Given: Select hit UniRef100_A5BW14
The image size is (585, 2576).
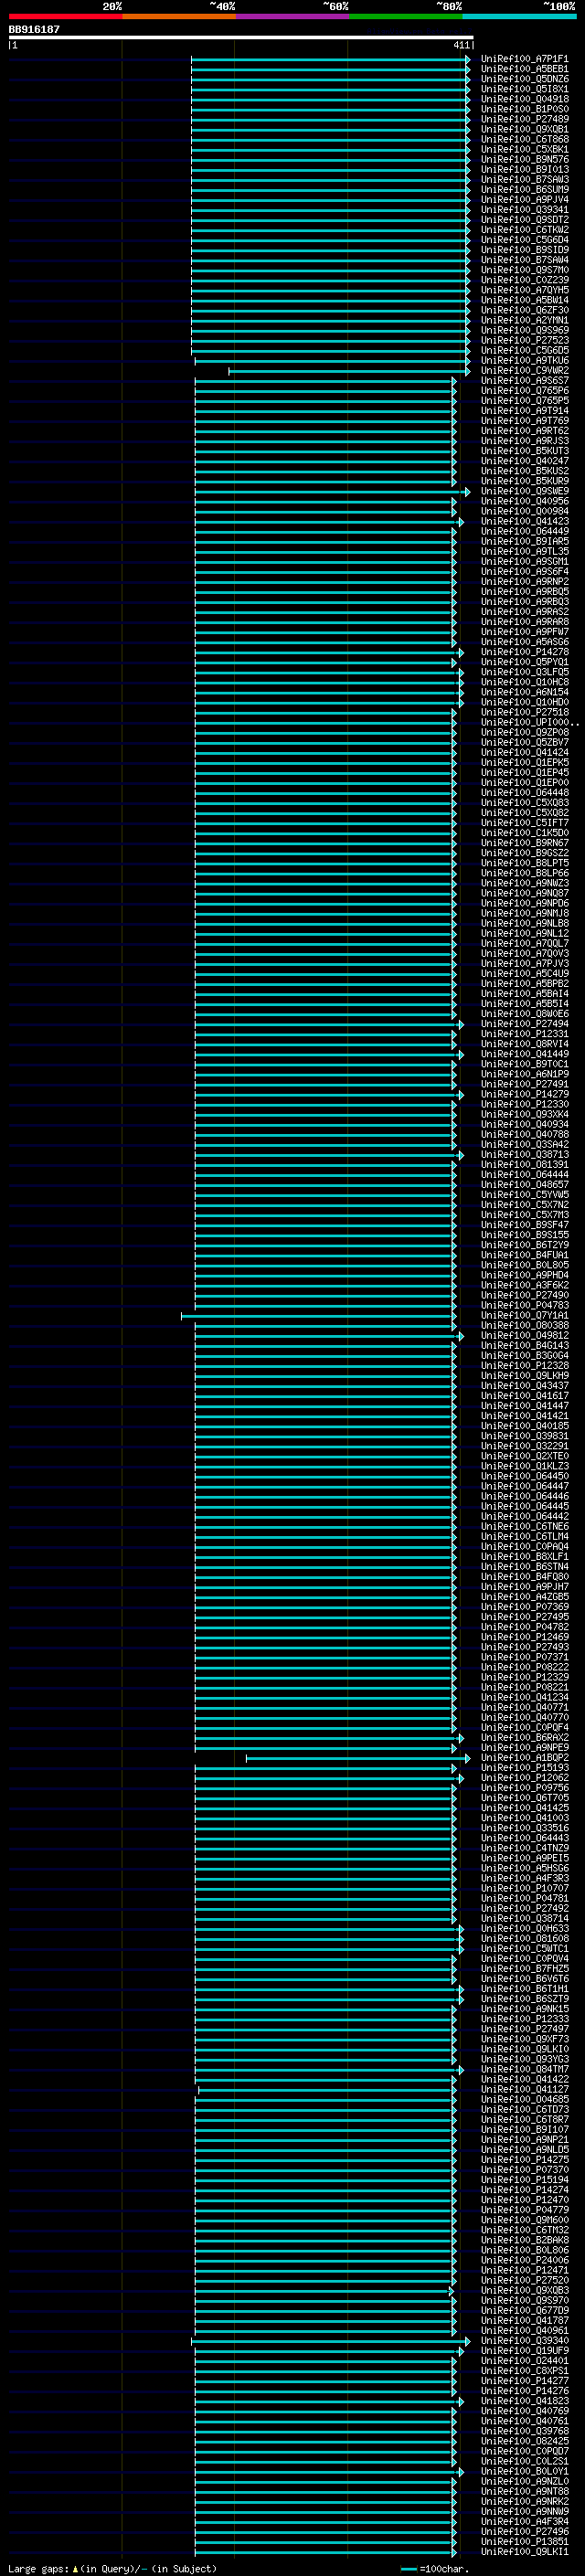Looking at the screenshot, I should pos(525,300).
